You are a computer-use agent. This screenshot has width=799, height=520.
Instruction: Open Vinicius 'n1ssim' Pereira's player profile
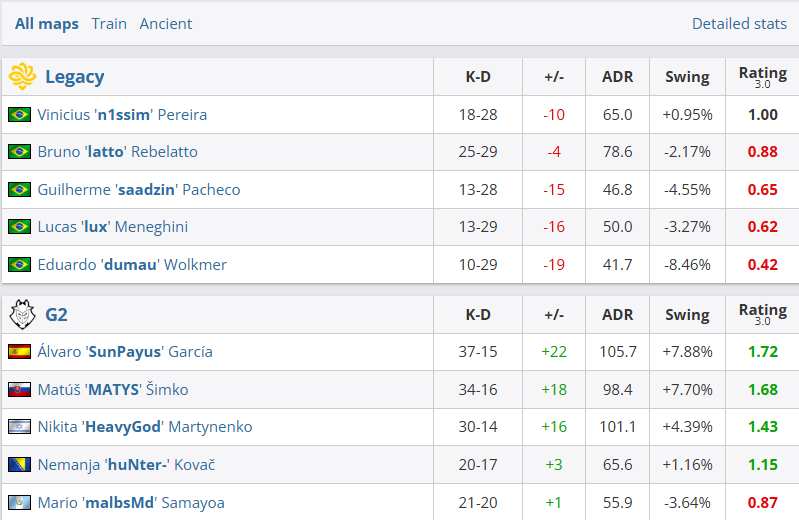(x=122, y=114)
